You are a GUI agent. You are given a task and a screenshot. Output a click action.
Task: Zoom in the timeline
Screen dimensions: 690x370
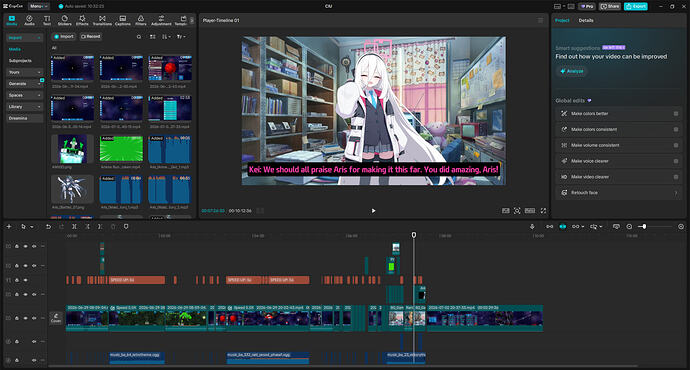pos(681,227)
